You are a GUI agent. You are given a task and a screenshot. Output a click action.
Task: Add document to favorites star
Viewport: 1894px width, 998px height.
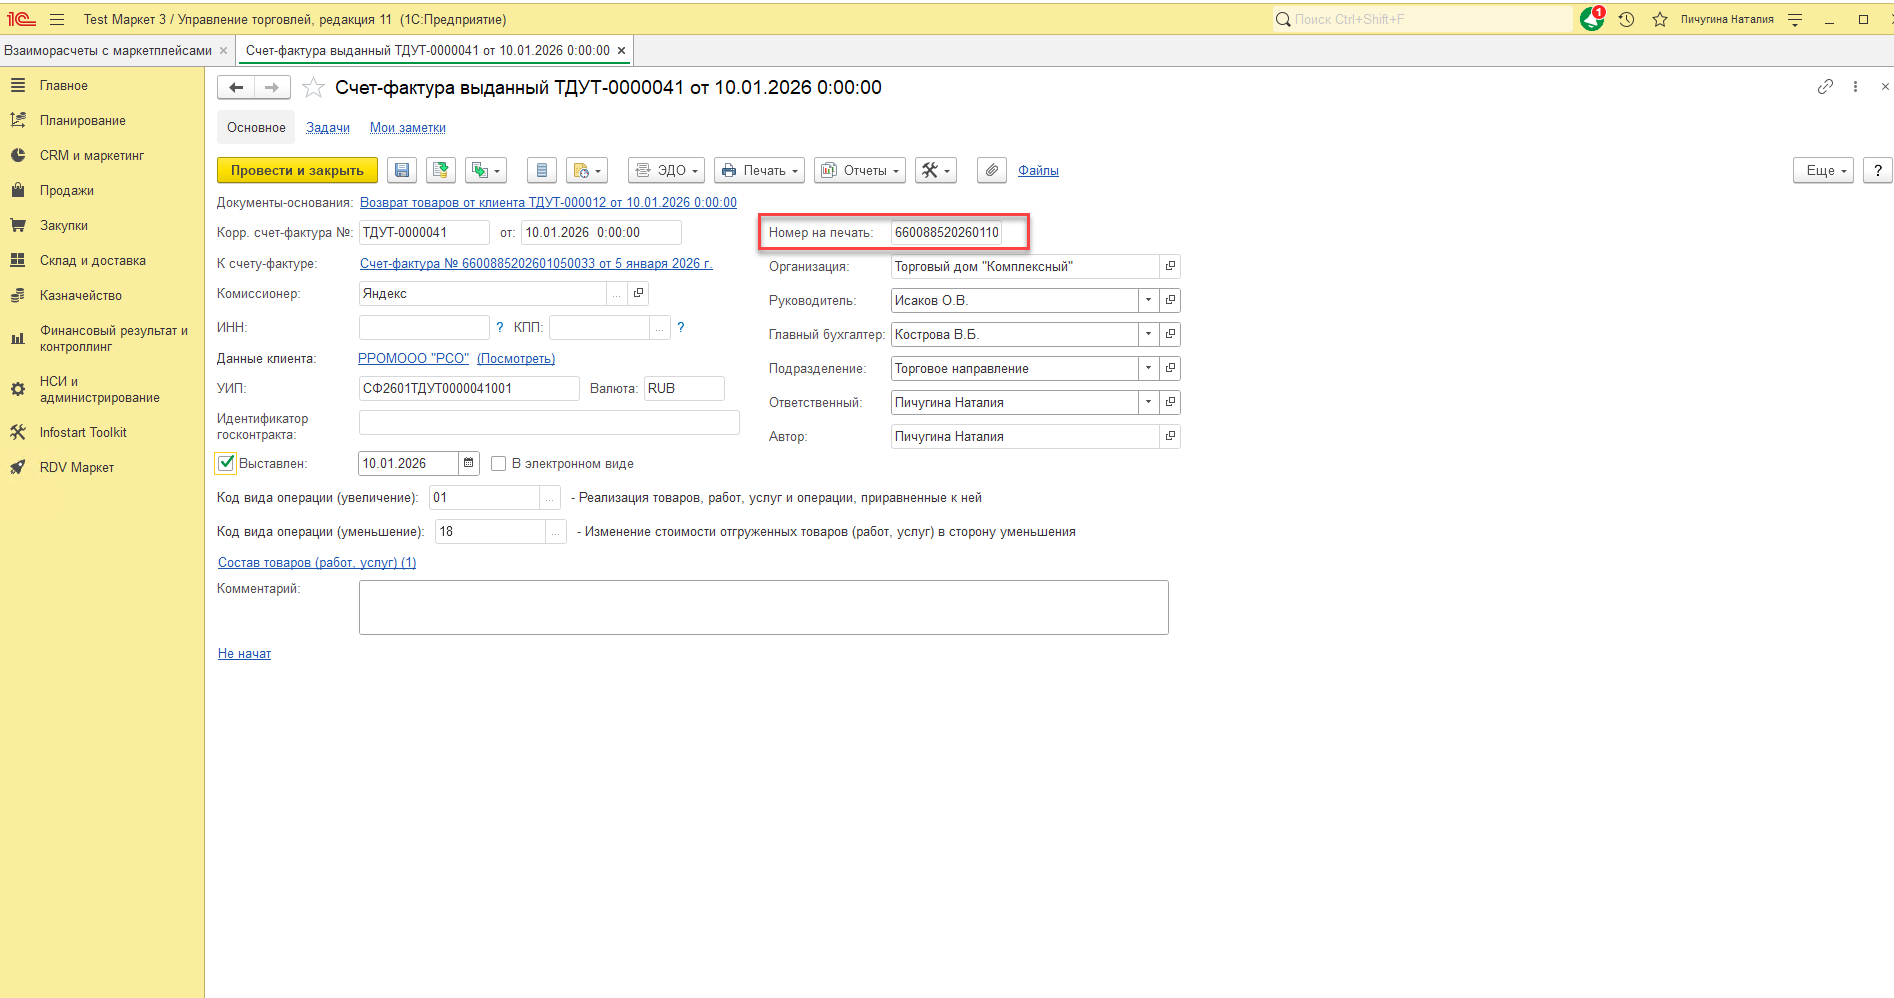pos(314,88)
